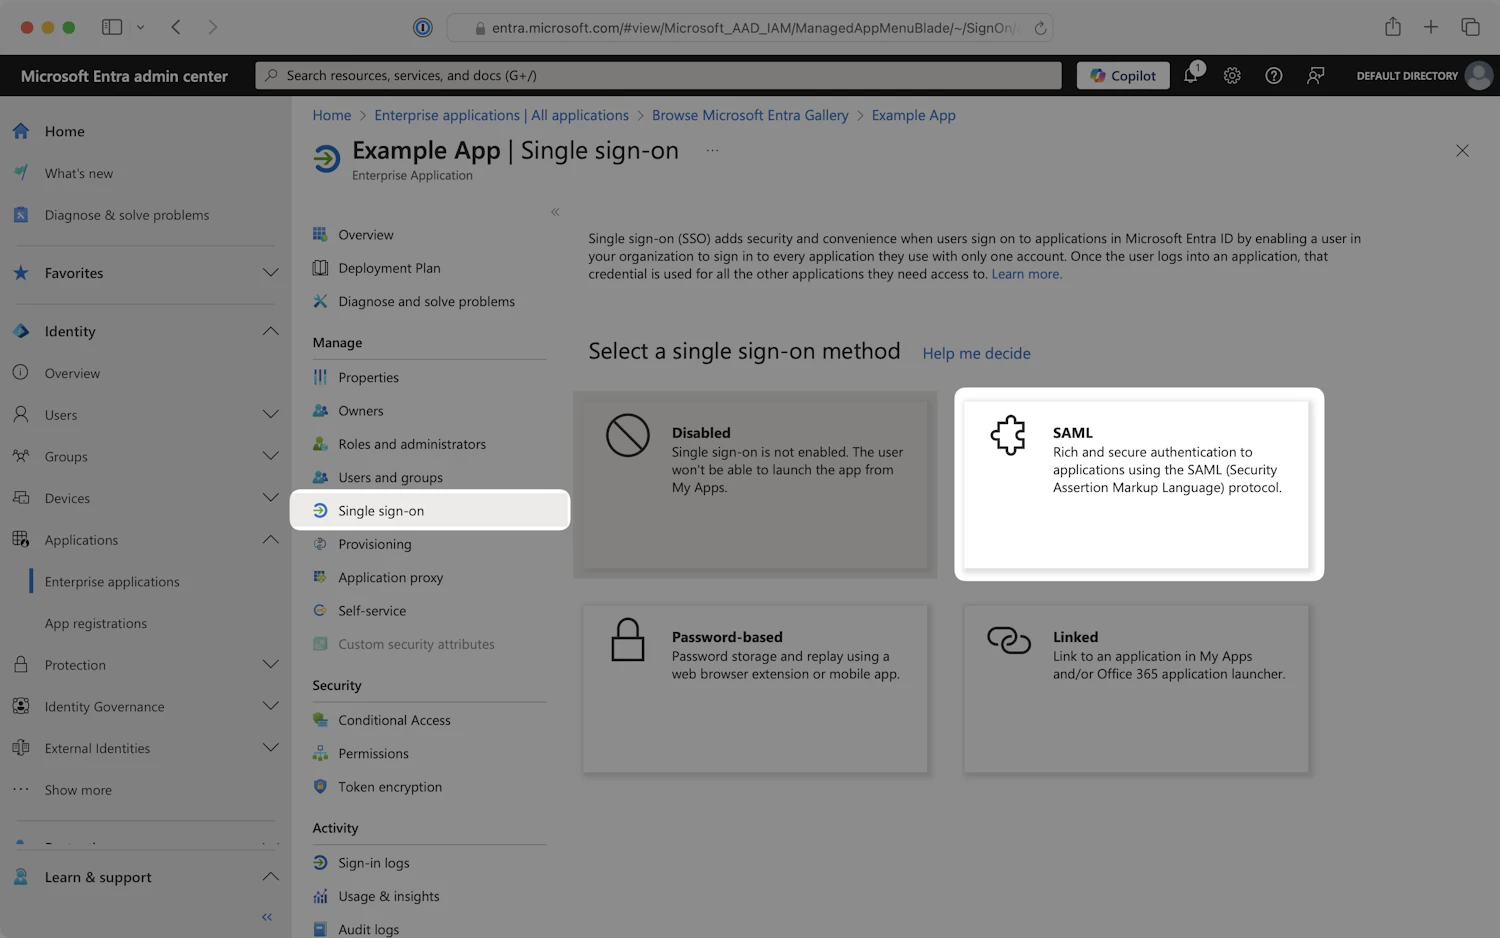Click Browse Microsoft Entra Gallery breadcrumb
Screen dimensions: 1500x938
click(x=750, y=115)
